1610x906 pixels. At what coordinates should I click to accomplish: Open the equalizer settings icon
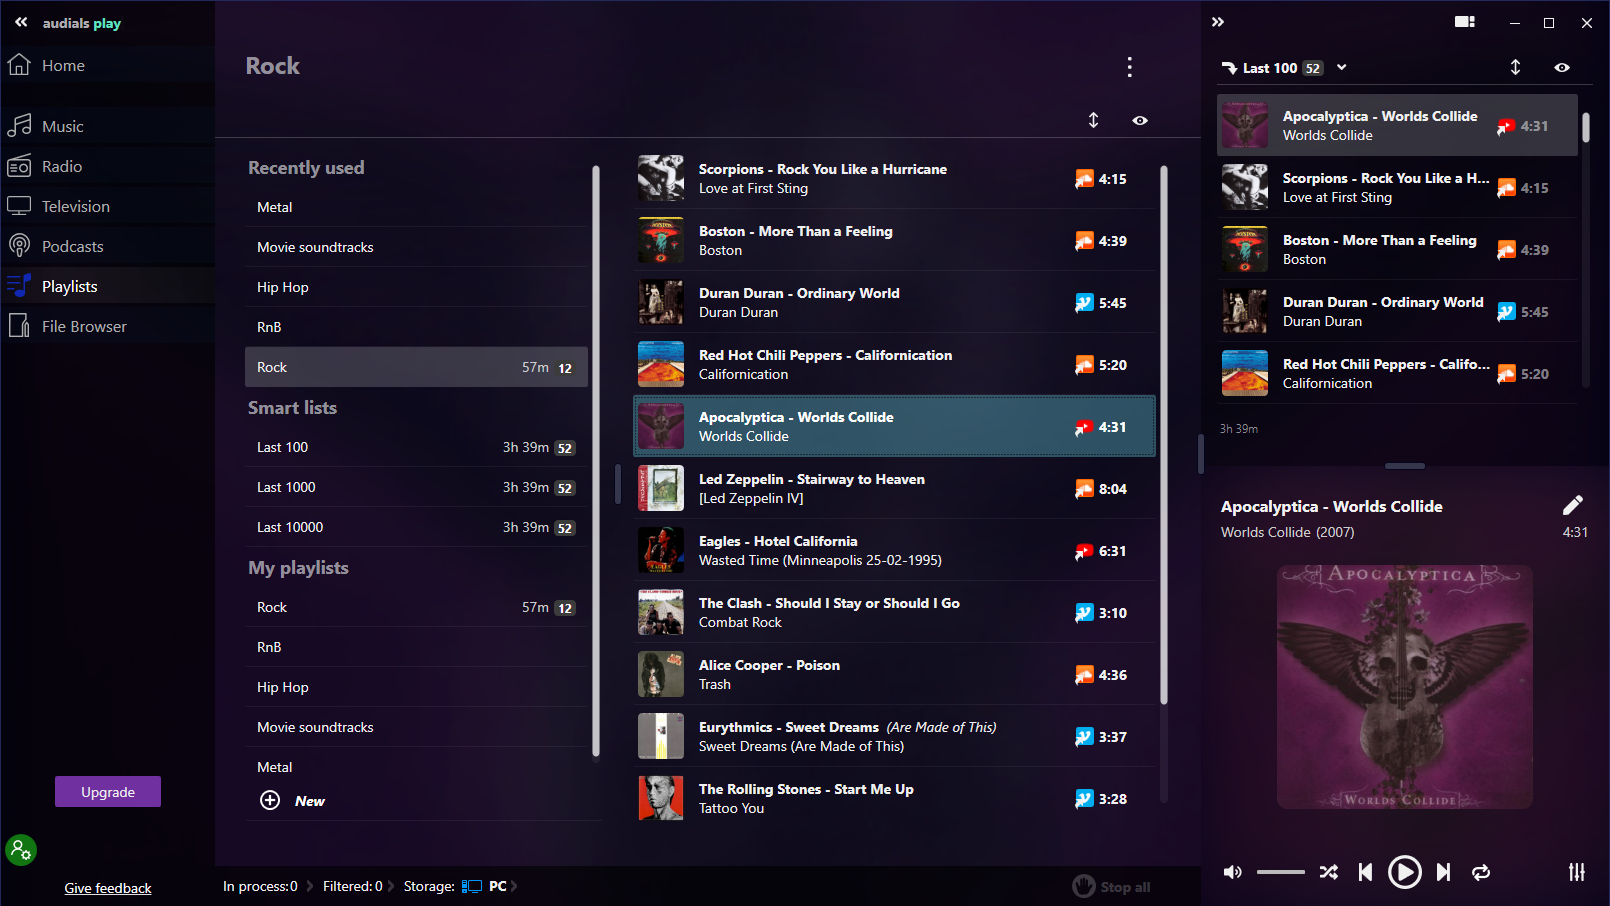[1577, 872]
